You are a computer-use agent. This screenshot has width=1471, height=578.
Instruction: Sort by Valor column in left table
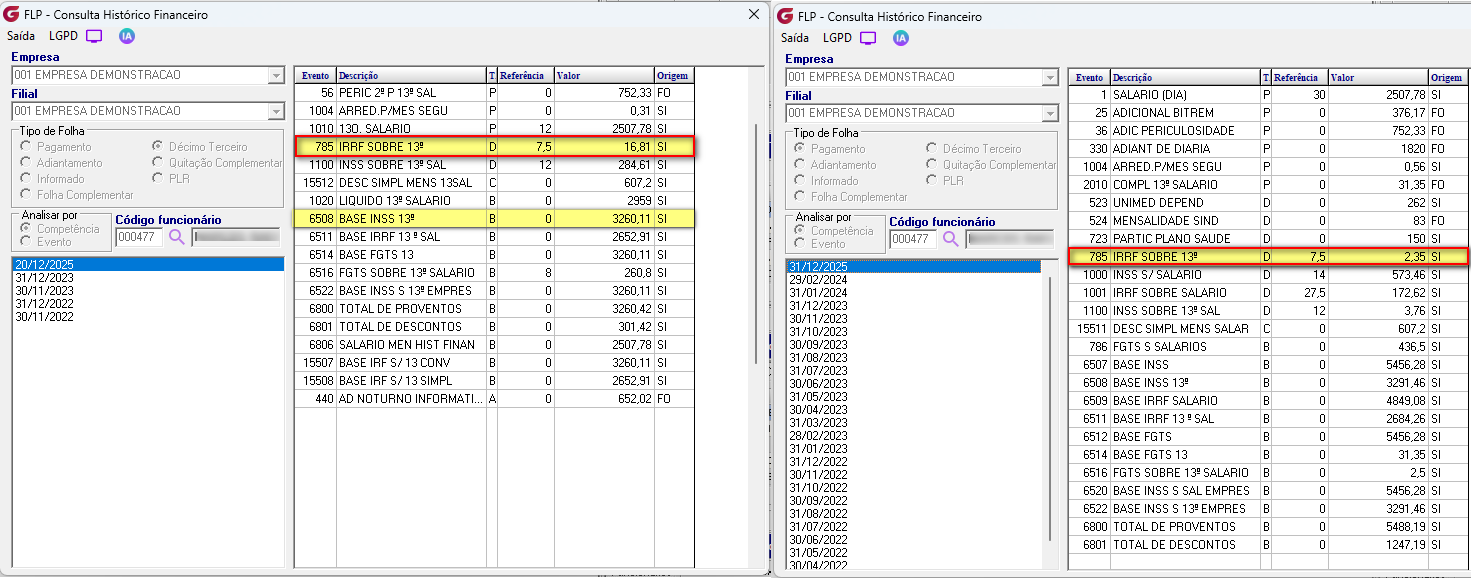tap(605, 75)
